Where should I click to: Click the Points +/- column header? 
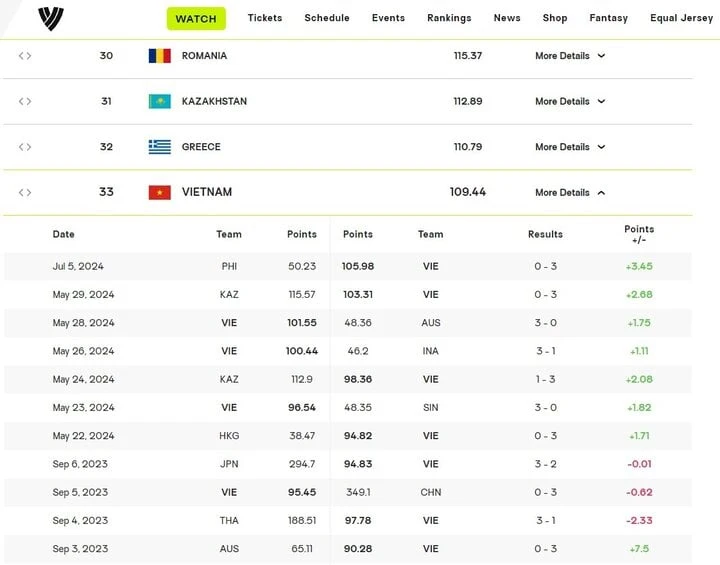click(x=639, y=234)
